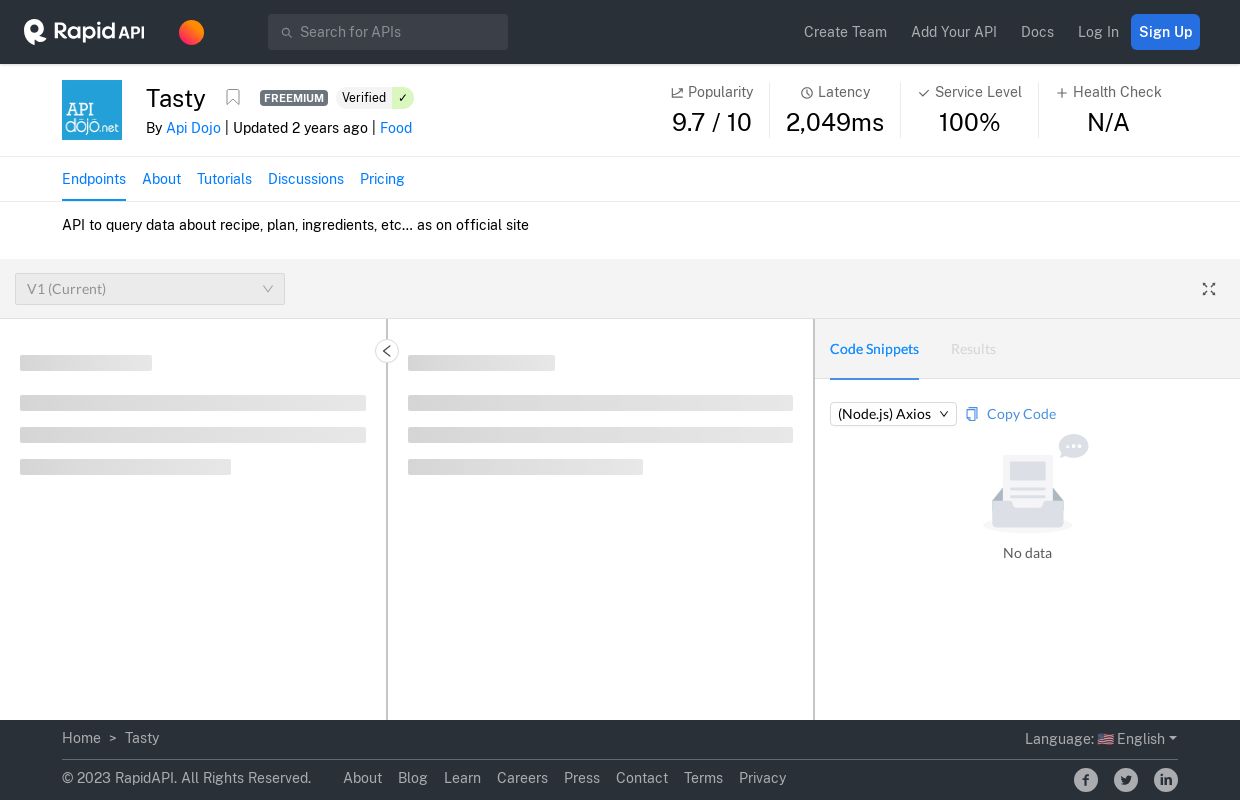Click the footer Learn link

pos(462,778)
